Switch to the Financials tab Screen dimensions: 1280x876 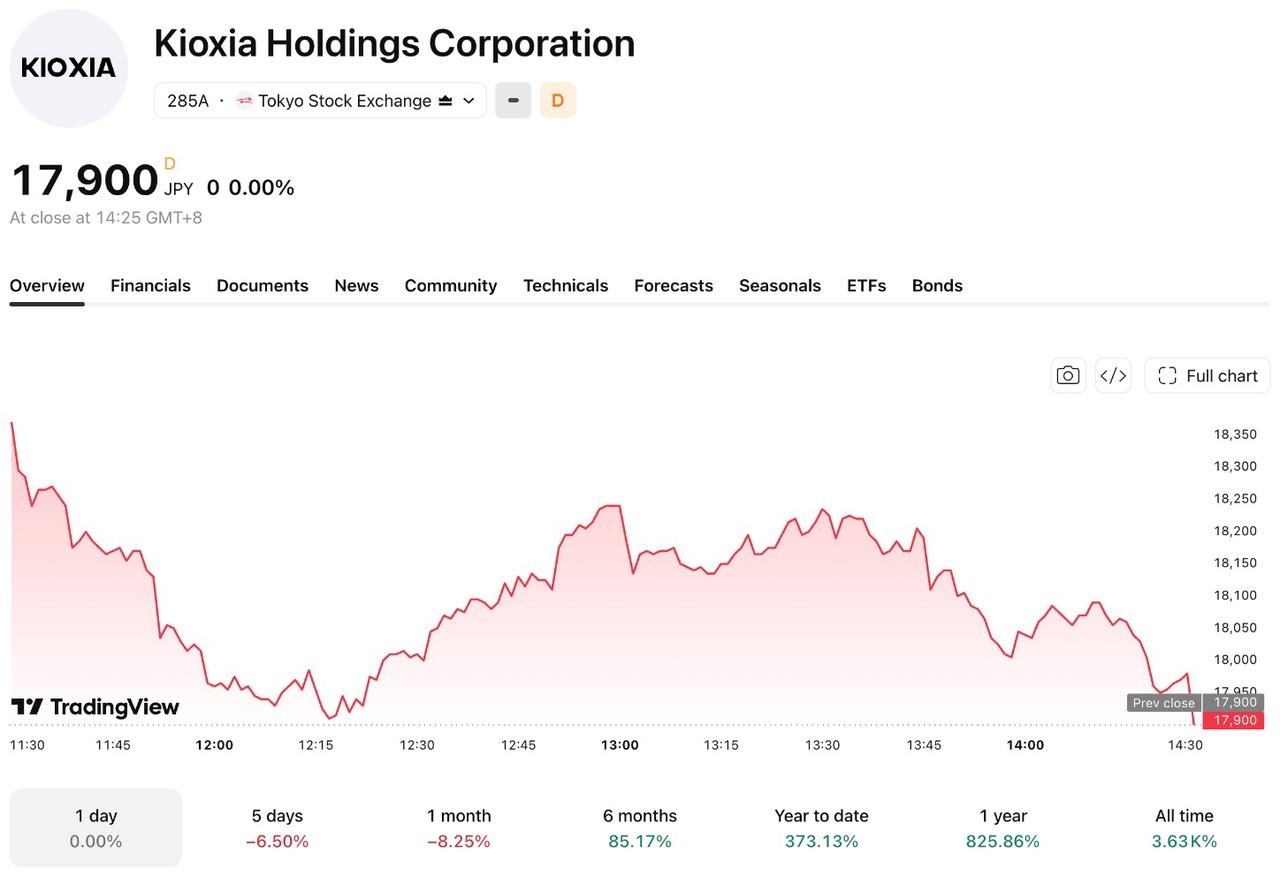point(150,285)
